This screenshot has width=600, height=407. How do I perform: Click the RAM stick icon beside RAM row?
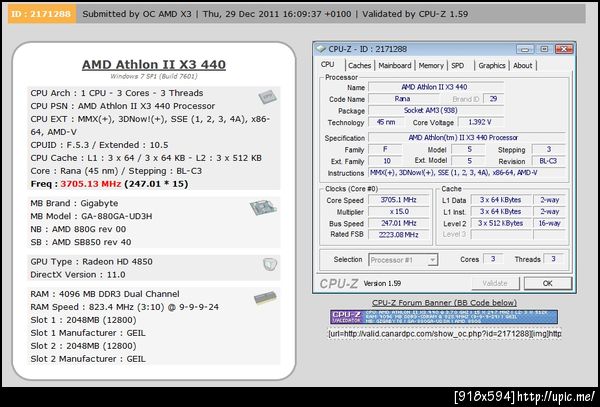(265, 298)
